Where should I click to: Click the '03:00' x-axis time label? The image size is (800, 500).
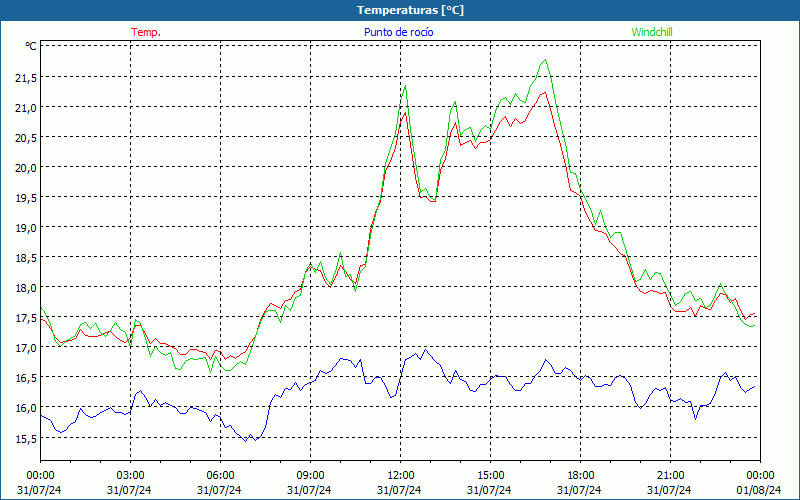pyautogui.click(x=130, y=475)
